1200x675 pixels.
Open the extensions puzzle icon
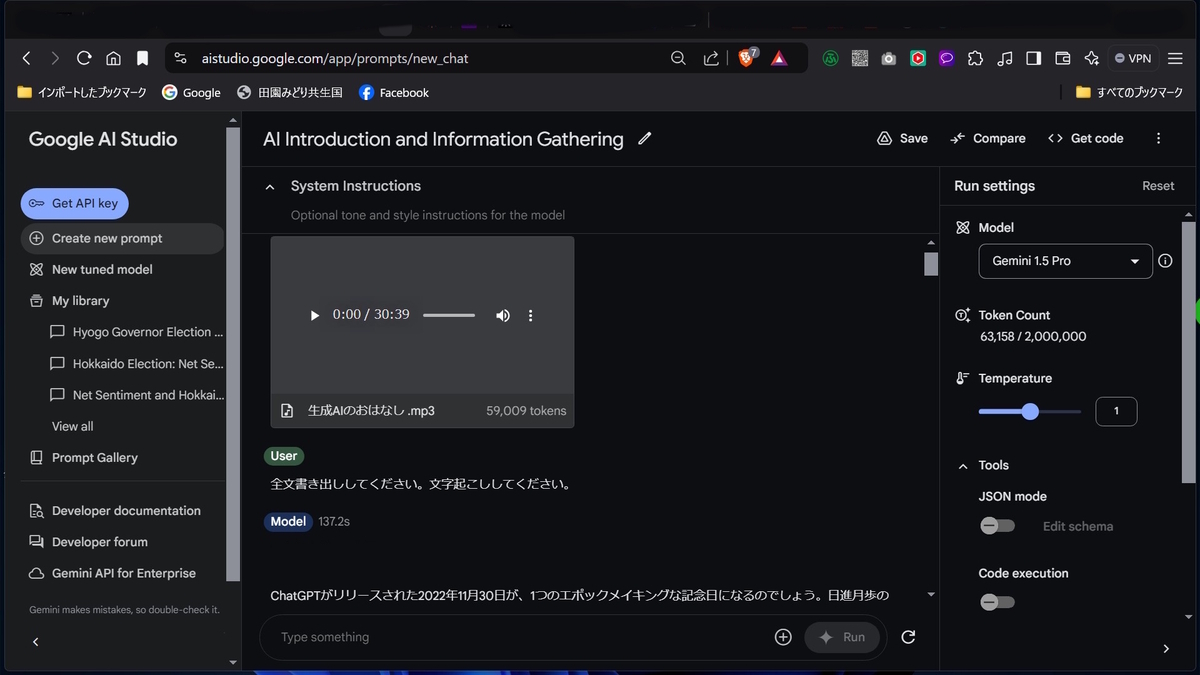point(975,58)
